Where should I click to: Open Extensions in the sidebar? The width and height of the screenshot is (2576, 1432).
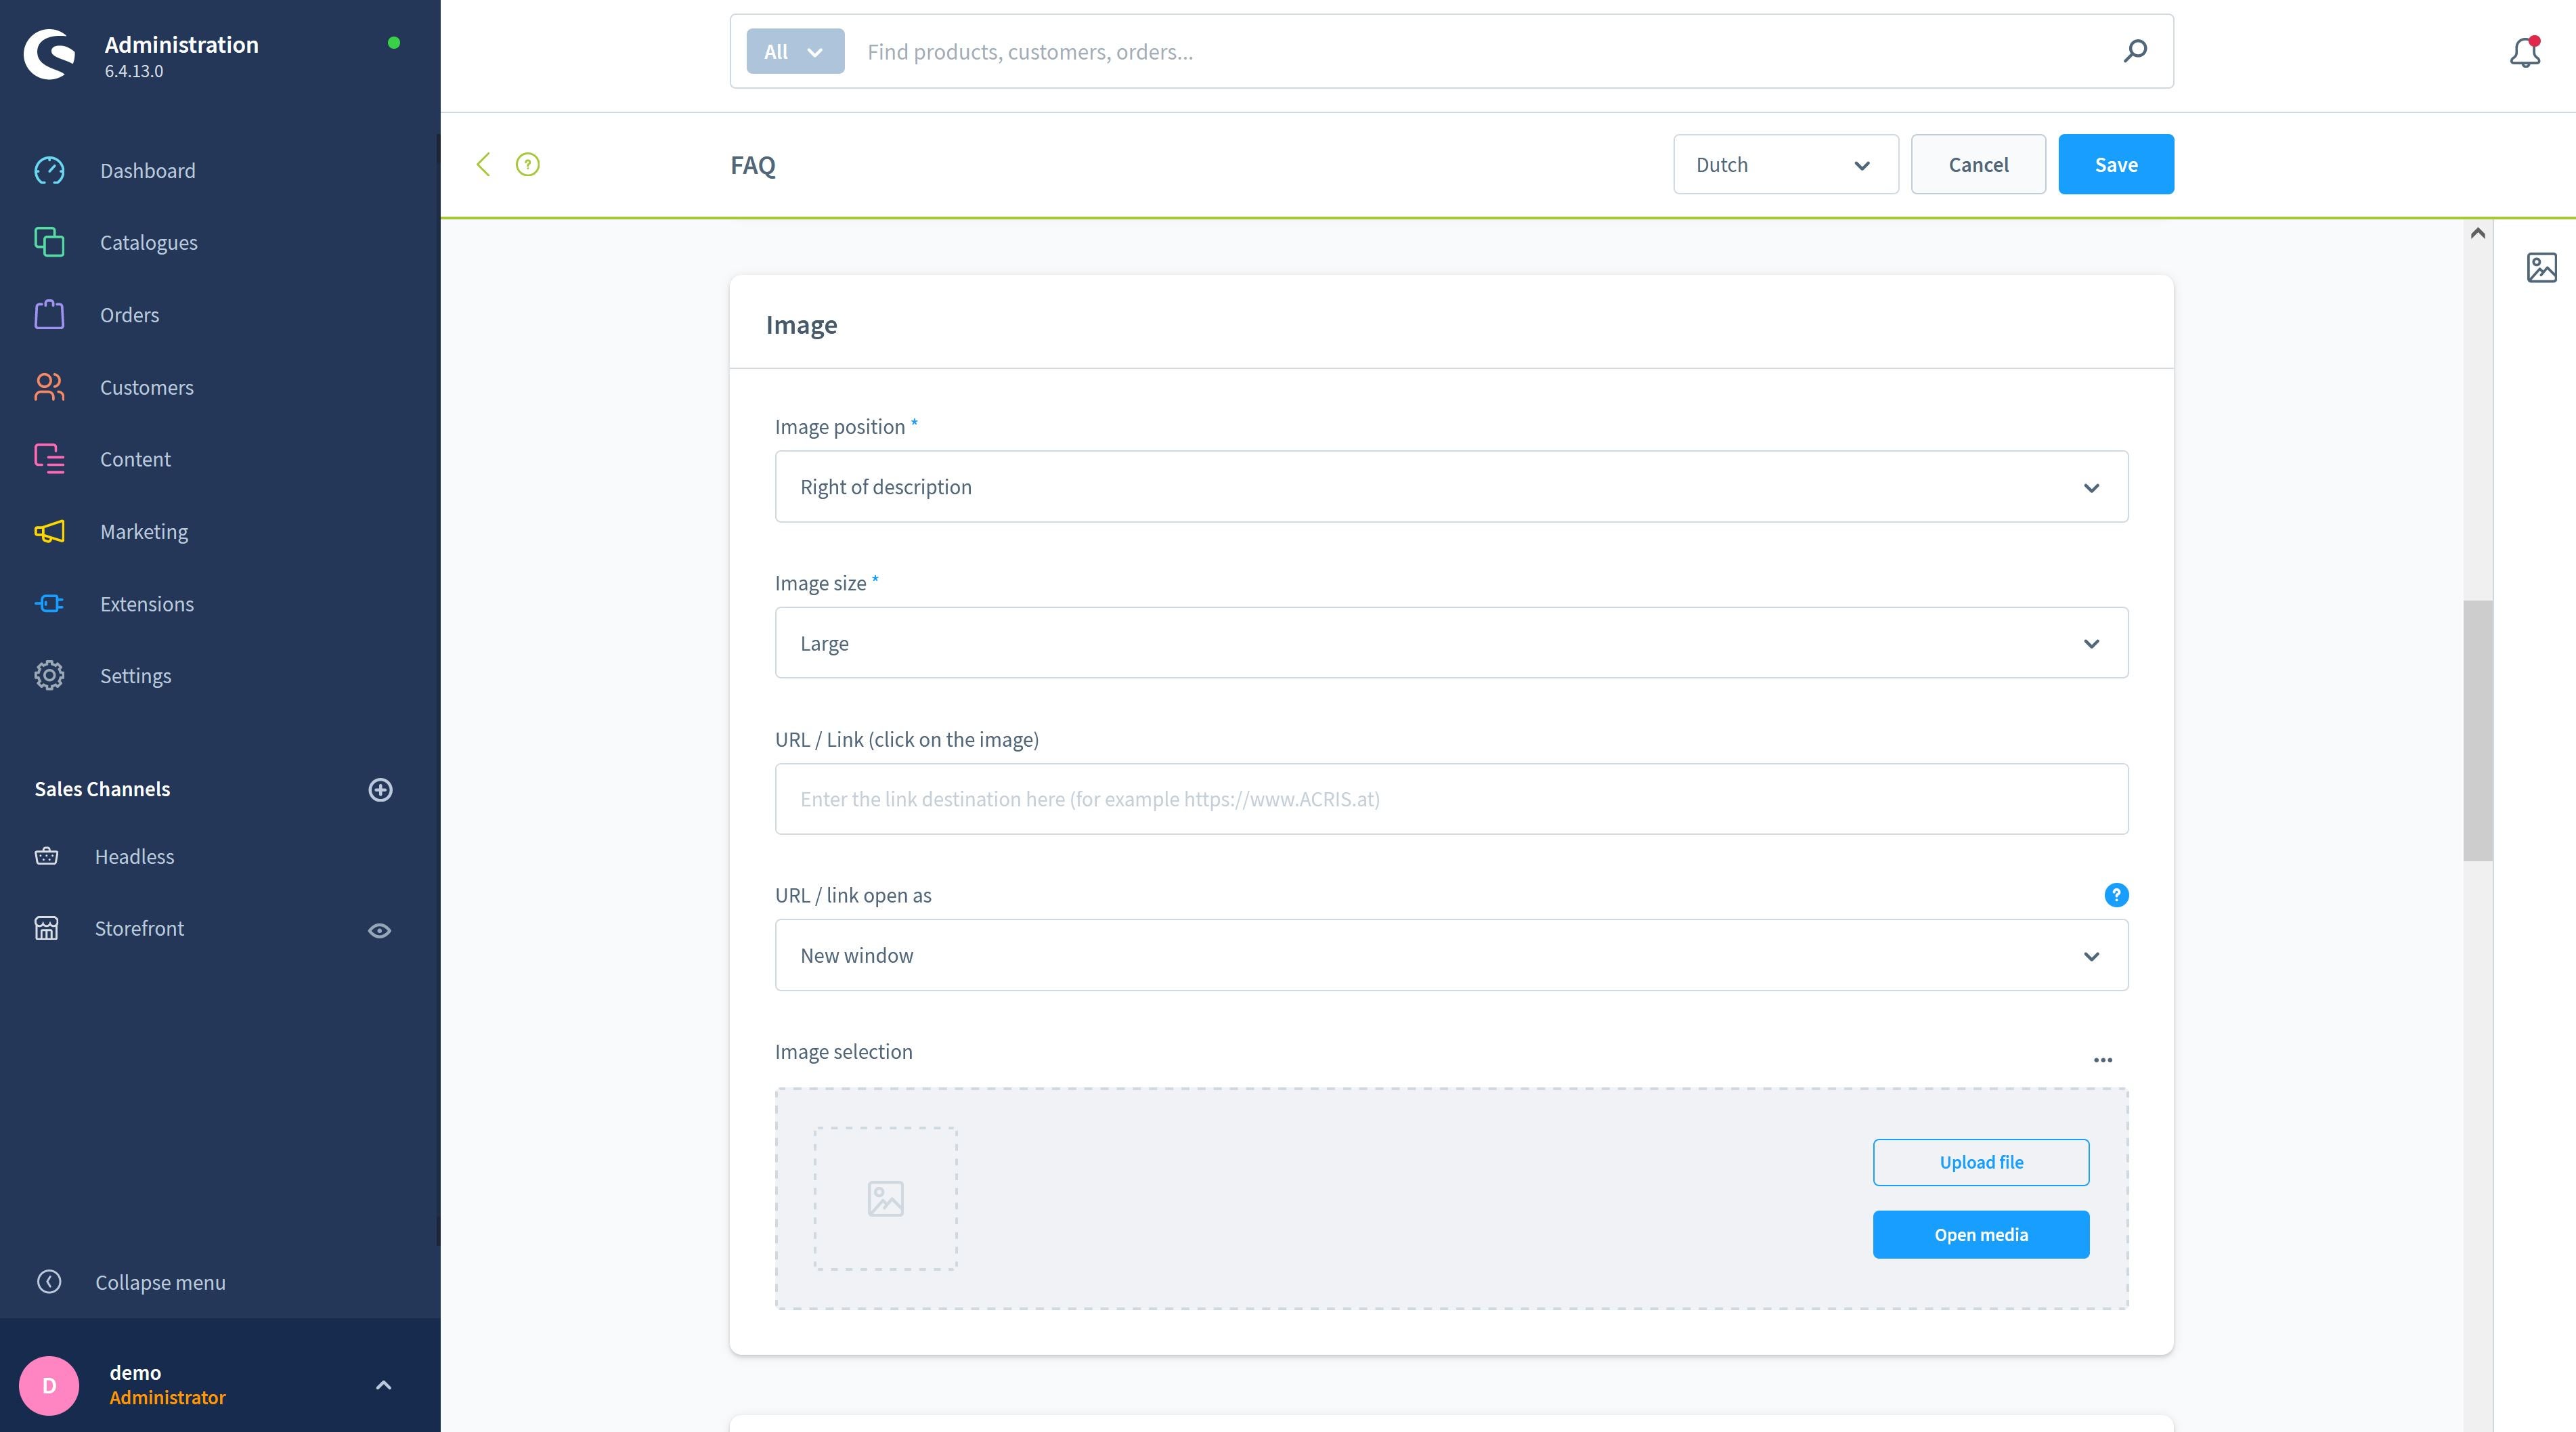(x=147, y=604)
